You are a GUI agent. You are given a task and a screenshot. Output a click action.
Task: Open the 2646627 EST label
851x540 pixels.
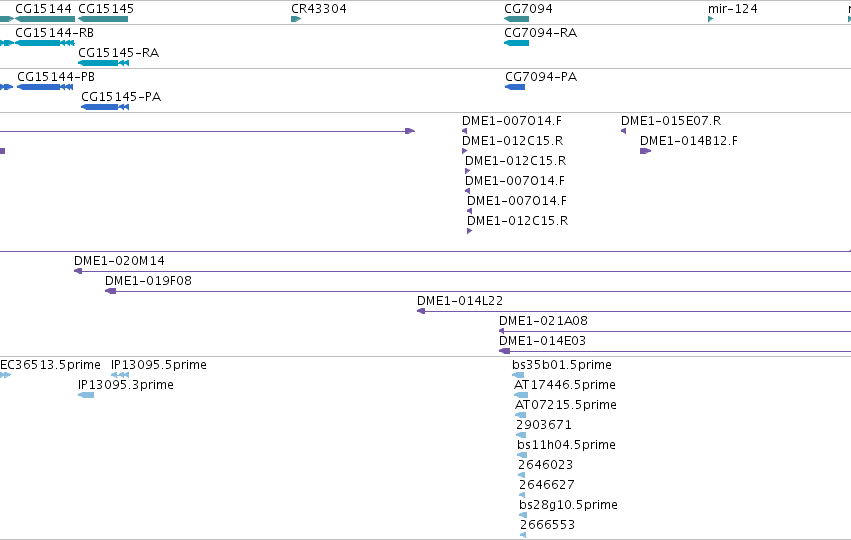tap(547, 485)
